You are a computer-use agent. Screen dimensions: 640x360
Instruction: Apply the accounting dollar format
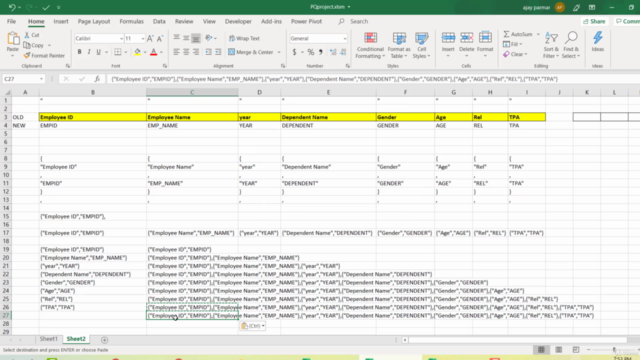click(294, 52)
